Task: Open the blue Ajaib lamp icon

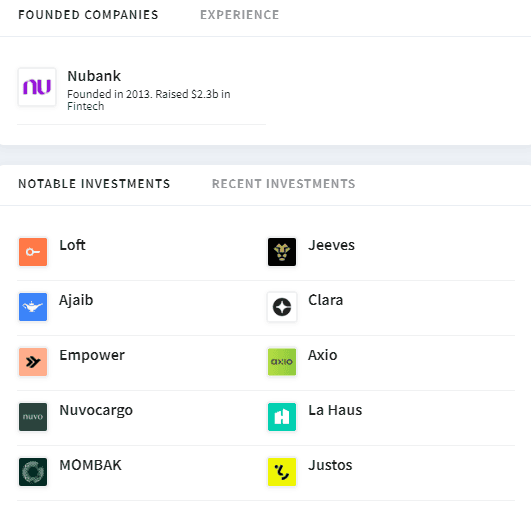Action: point(33,307)
